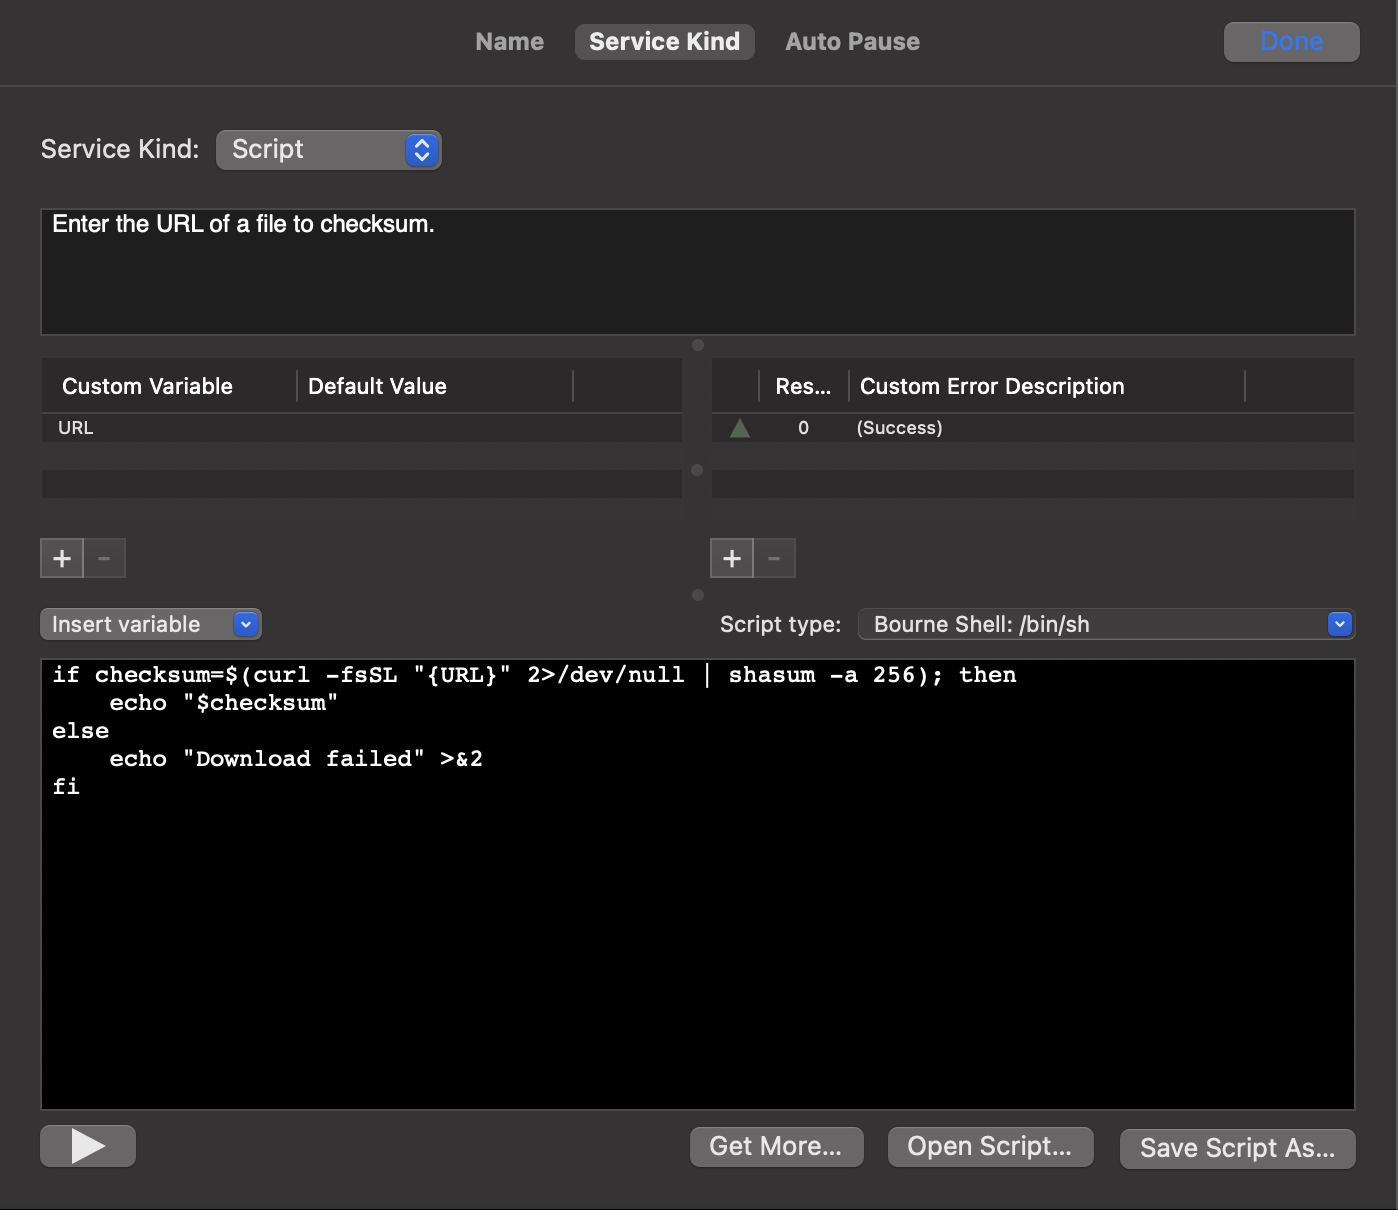
Task: Remove custom variable with minus button
Action: 104,558
